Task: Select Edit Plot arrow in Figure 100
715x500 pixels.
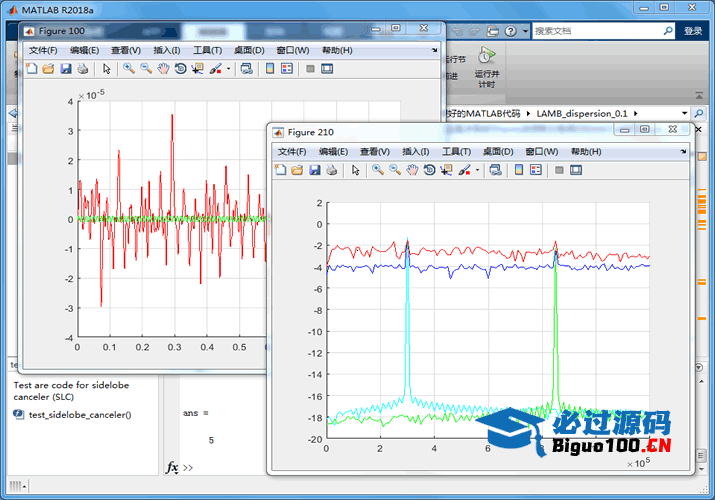Action: (x=107, y=69)
